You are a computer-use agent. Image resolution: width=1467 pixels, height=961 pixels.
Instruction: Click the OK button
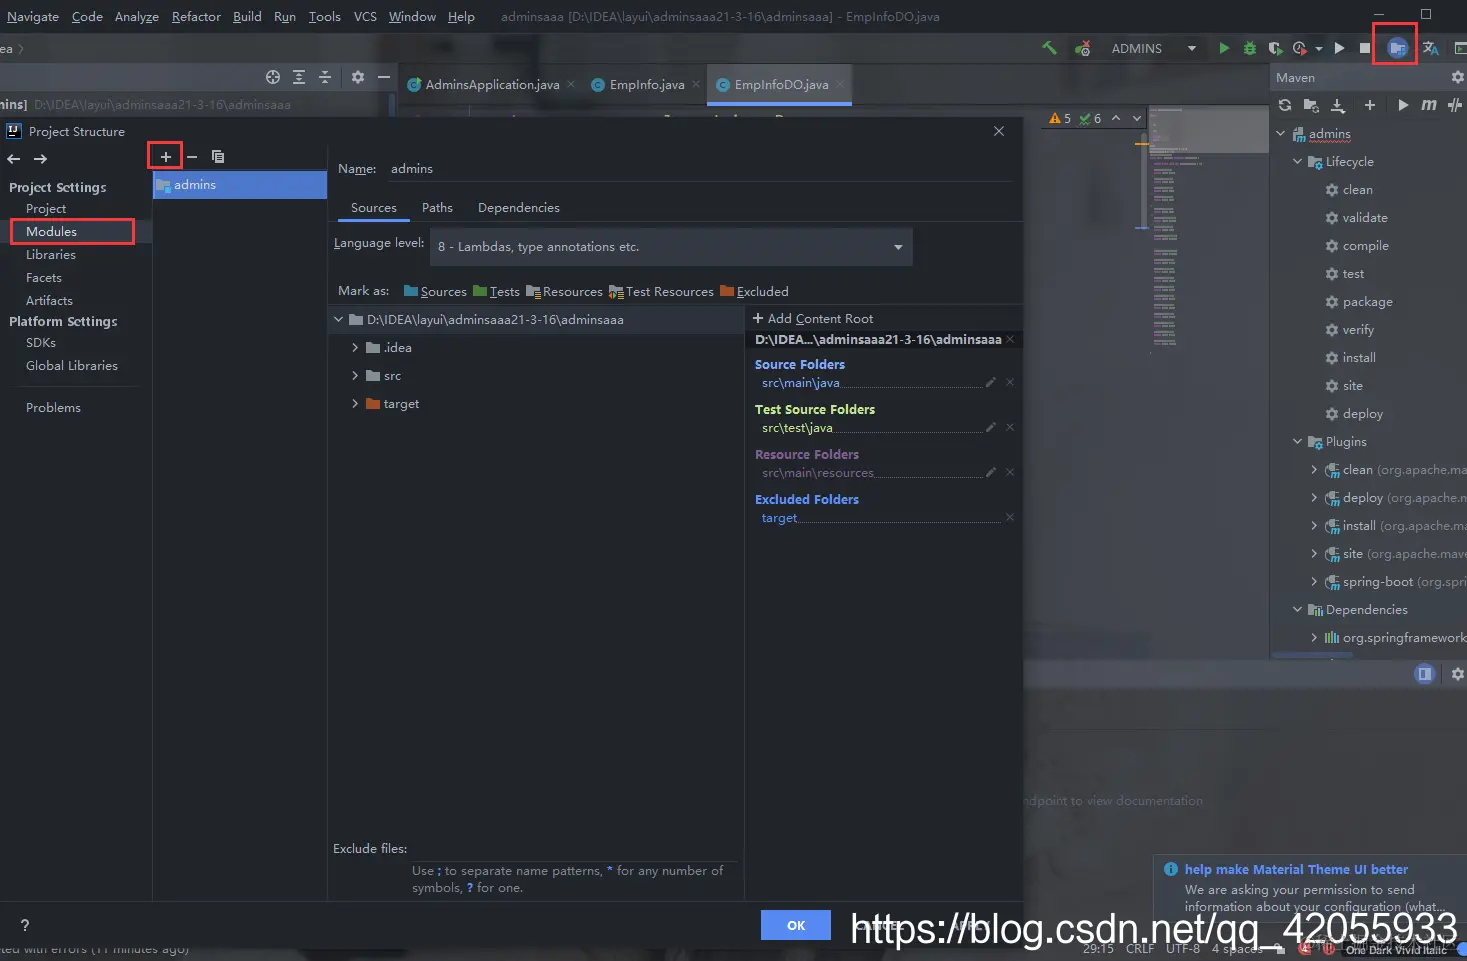[796, 925]
